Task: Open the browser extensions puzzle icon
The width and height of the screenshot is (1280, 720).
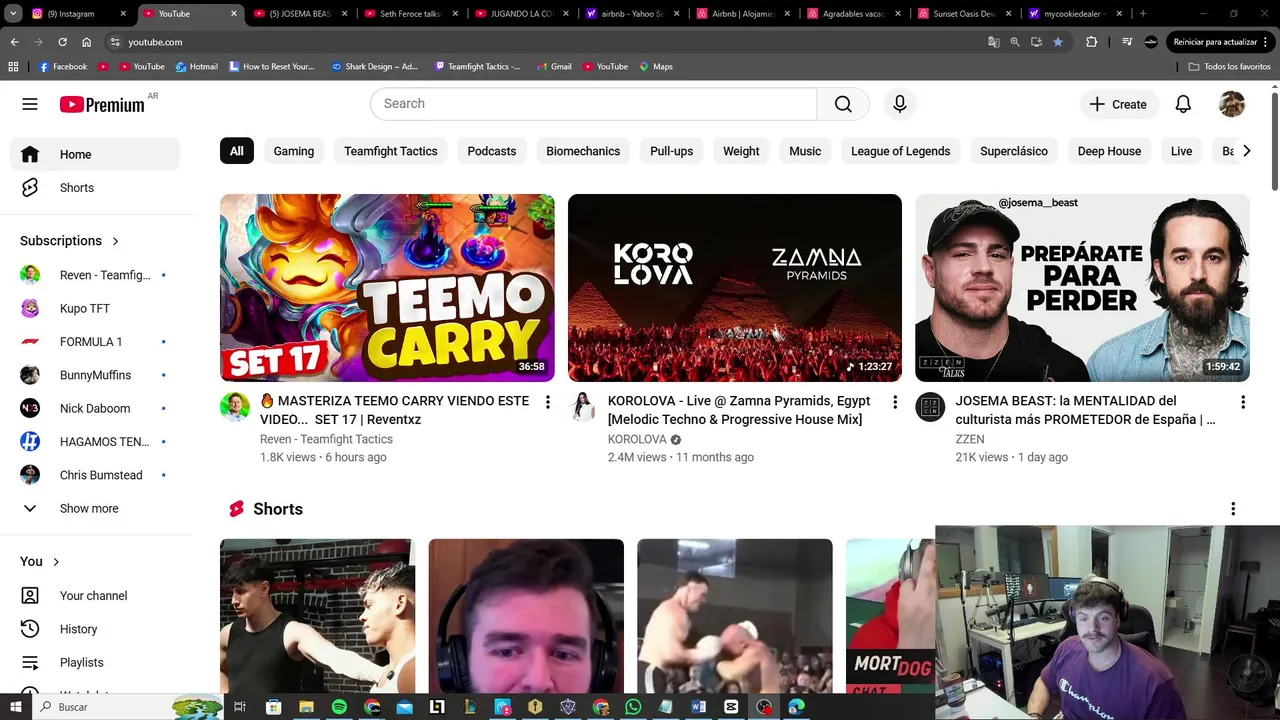Action: point(1091,42)
